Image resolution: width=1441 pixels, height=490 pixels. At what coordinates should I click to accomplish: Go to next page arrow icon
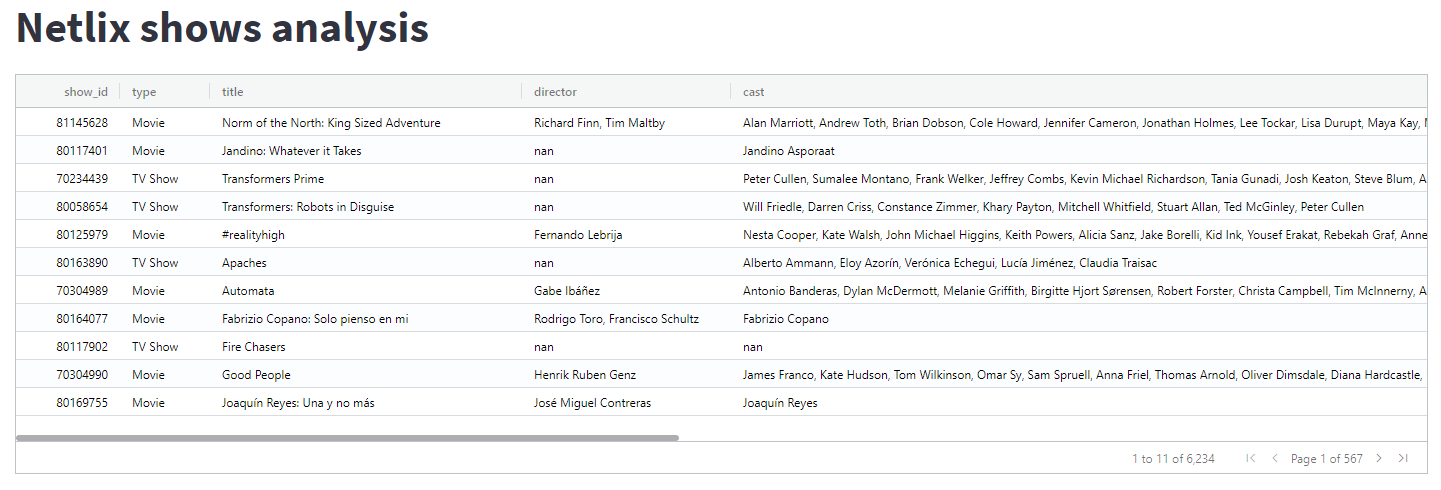[1379, 458]
